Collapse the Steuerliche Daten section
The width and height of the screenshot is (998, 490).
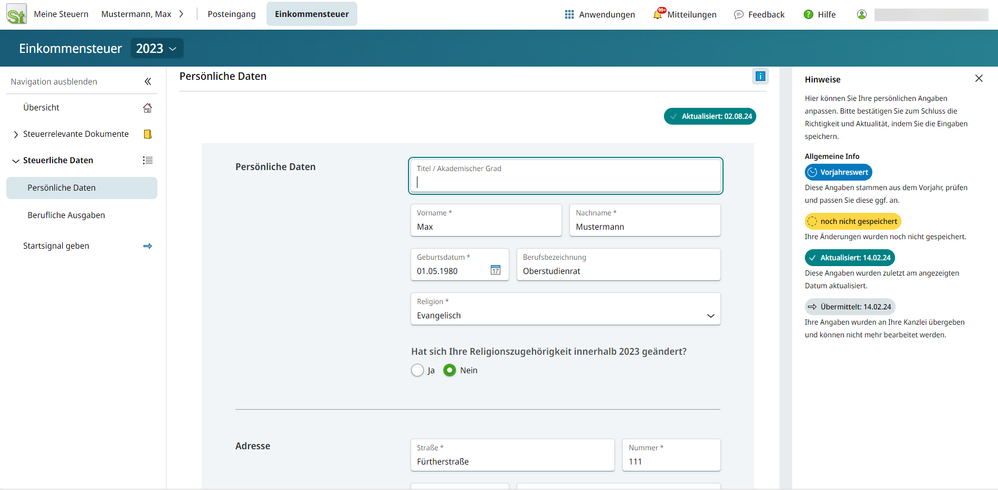coord(16,160)
